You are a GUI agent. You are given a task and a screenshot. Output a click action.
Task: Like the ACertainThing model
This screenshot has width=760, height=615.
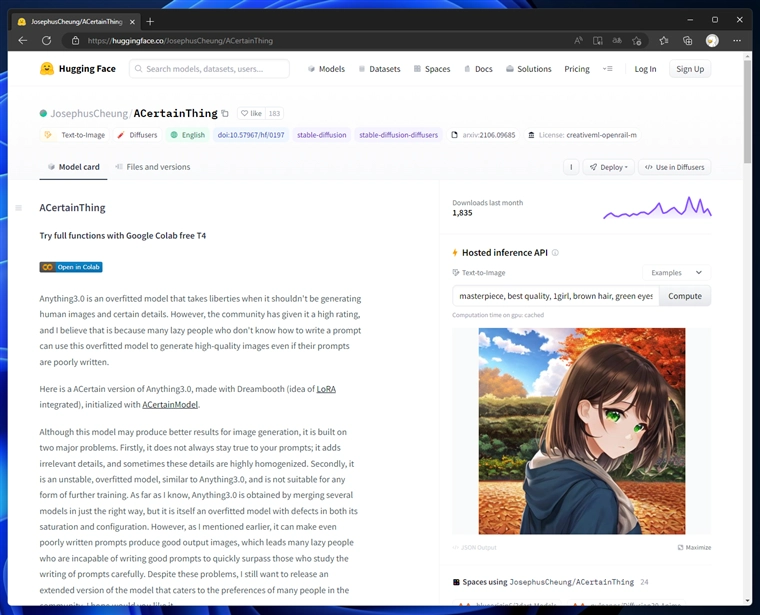click(251, 113)
